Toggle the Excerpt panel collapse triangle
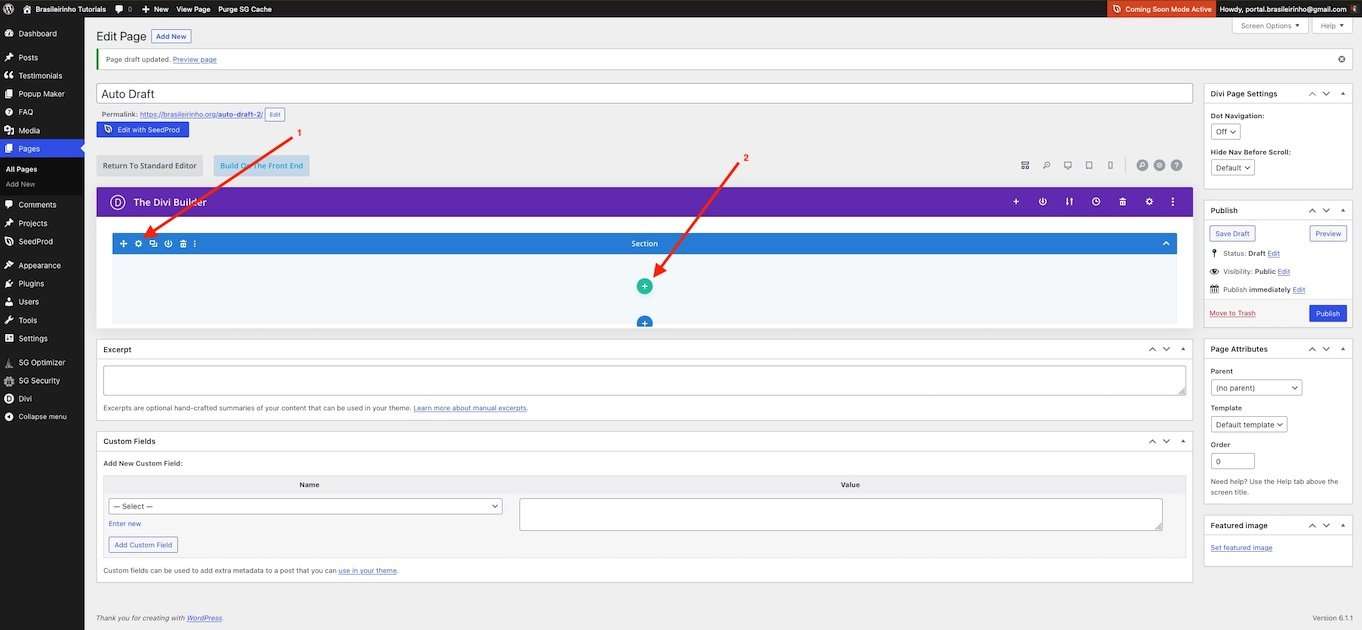The width and height of the screenshot is (1362, 630). (x=1183, y=349)
